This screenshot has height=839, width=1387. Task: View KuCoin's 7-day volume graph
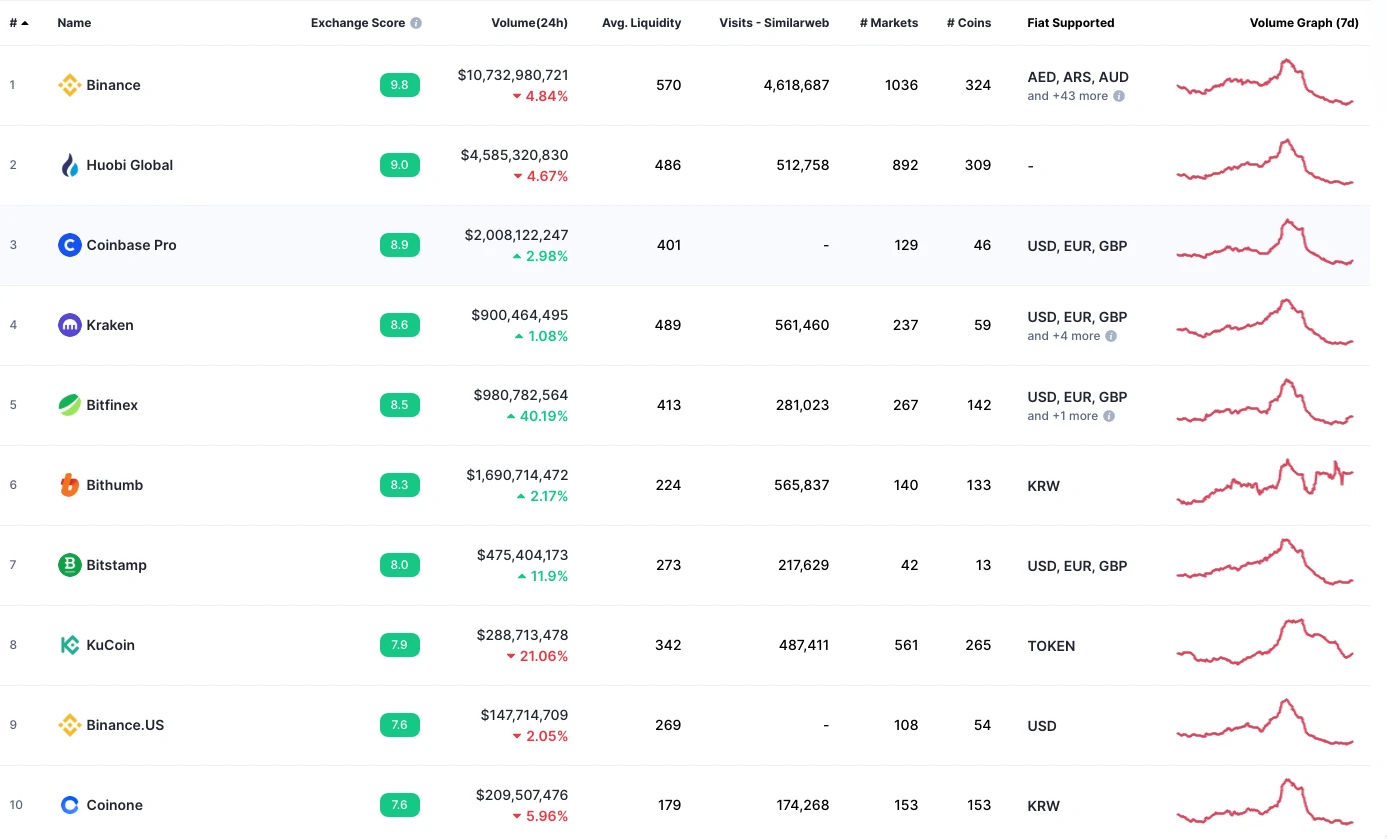1265,642
